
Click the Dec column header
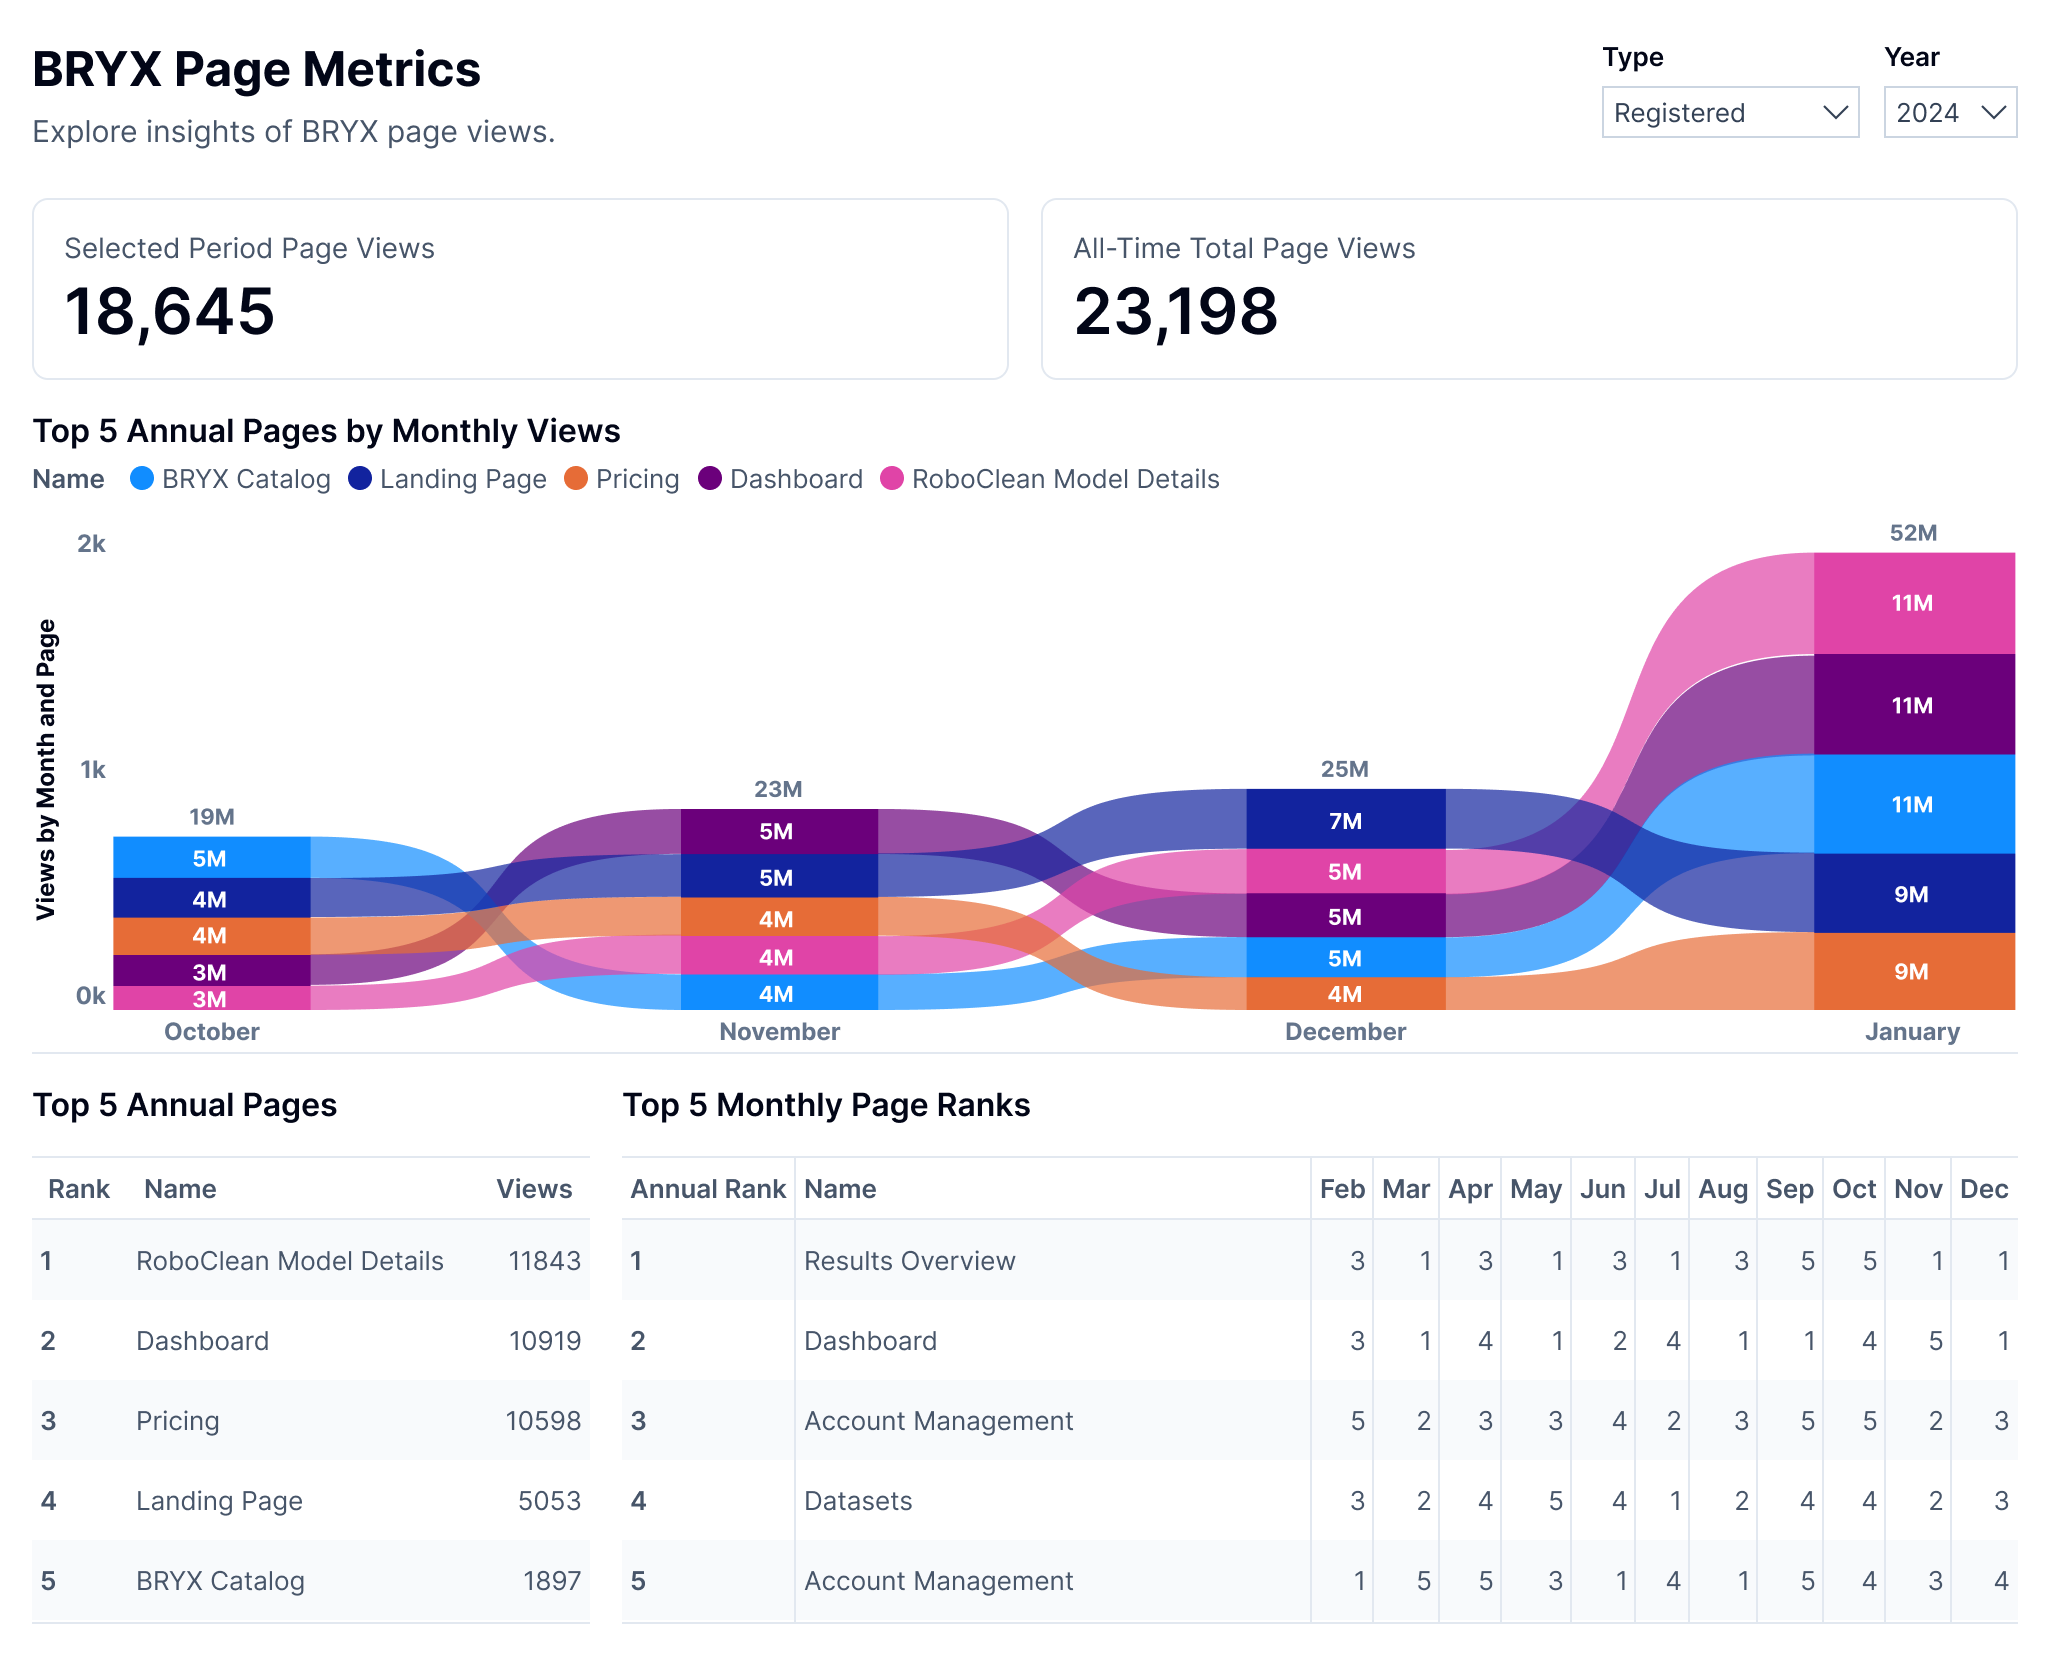click(x=1984, y=1189)
